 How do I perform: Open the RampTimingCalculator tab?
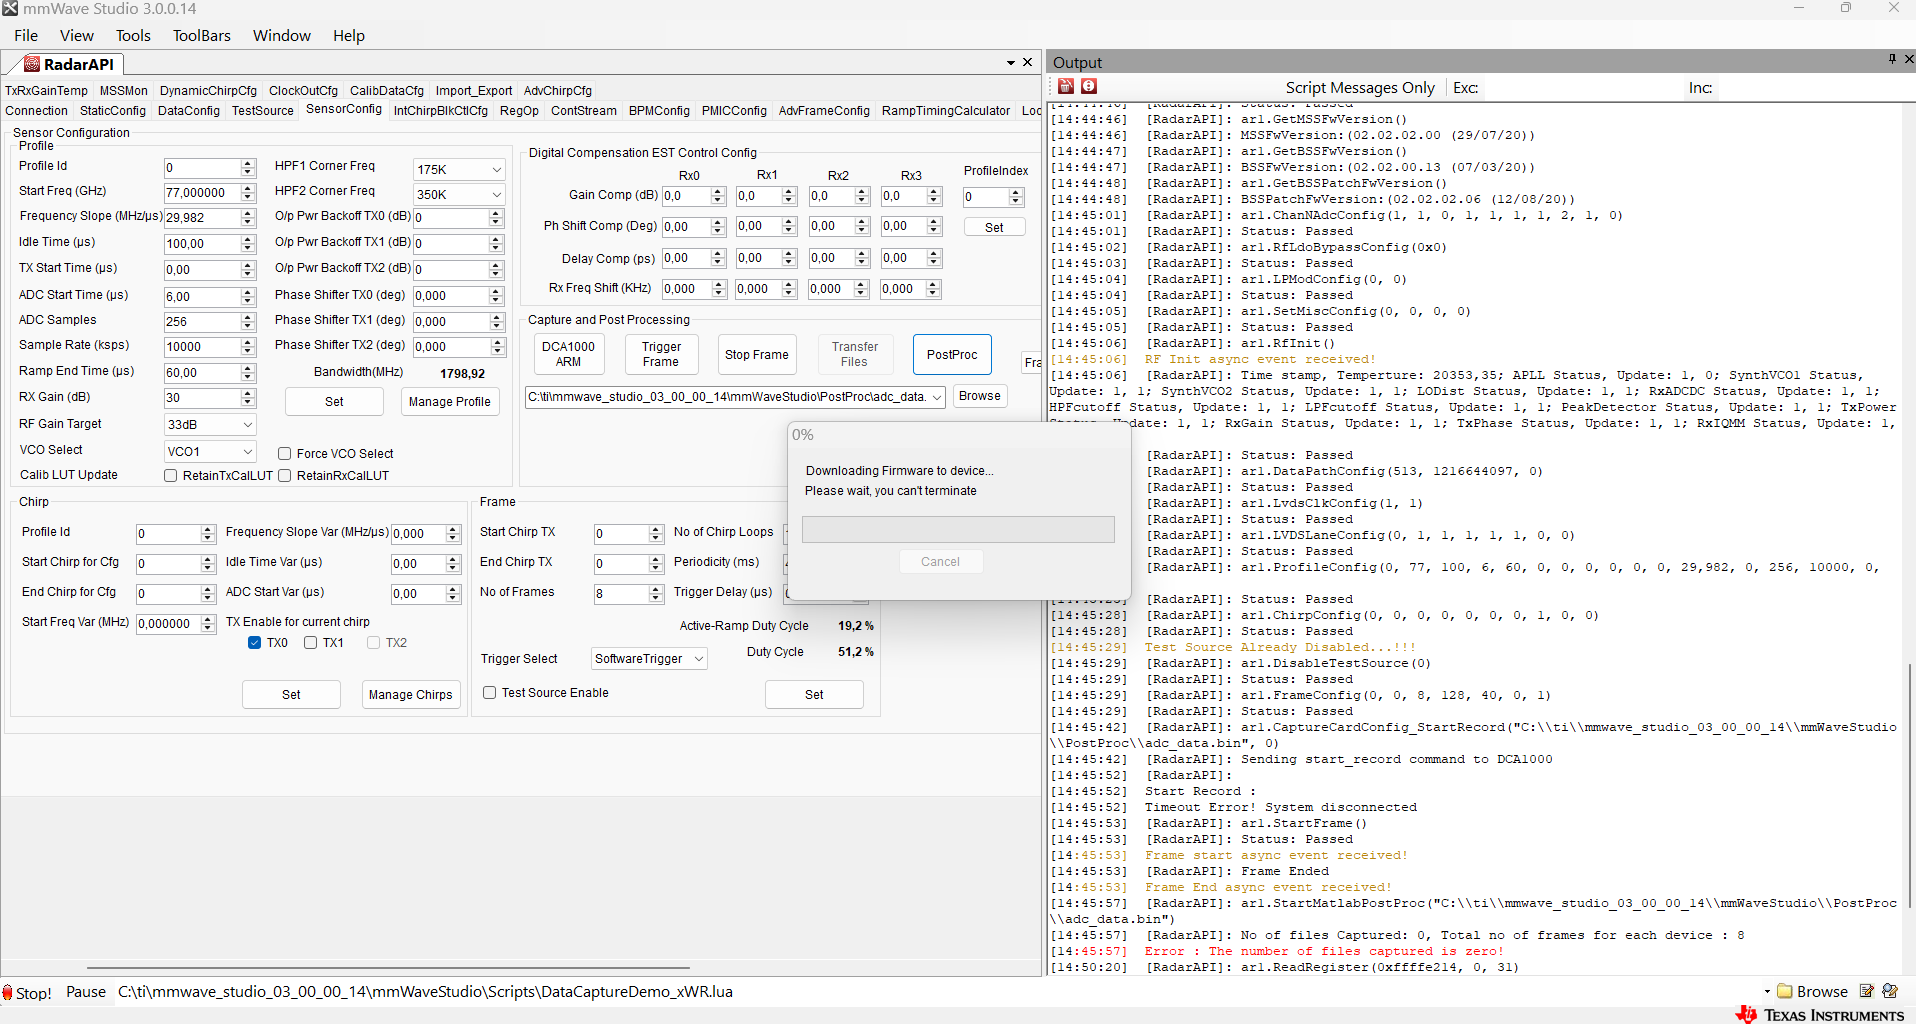[946, 111]
